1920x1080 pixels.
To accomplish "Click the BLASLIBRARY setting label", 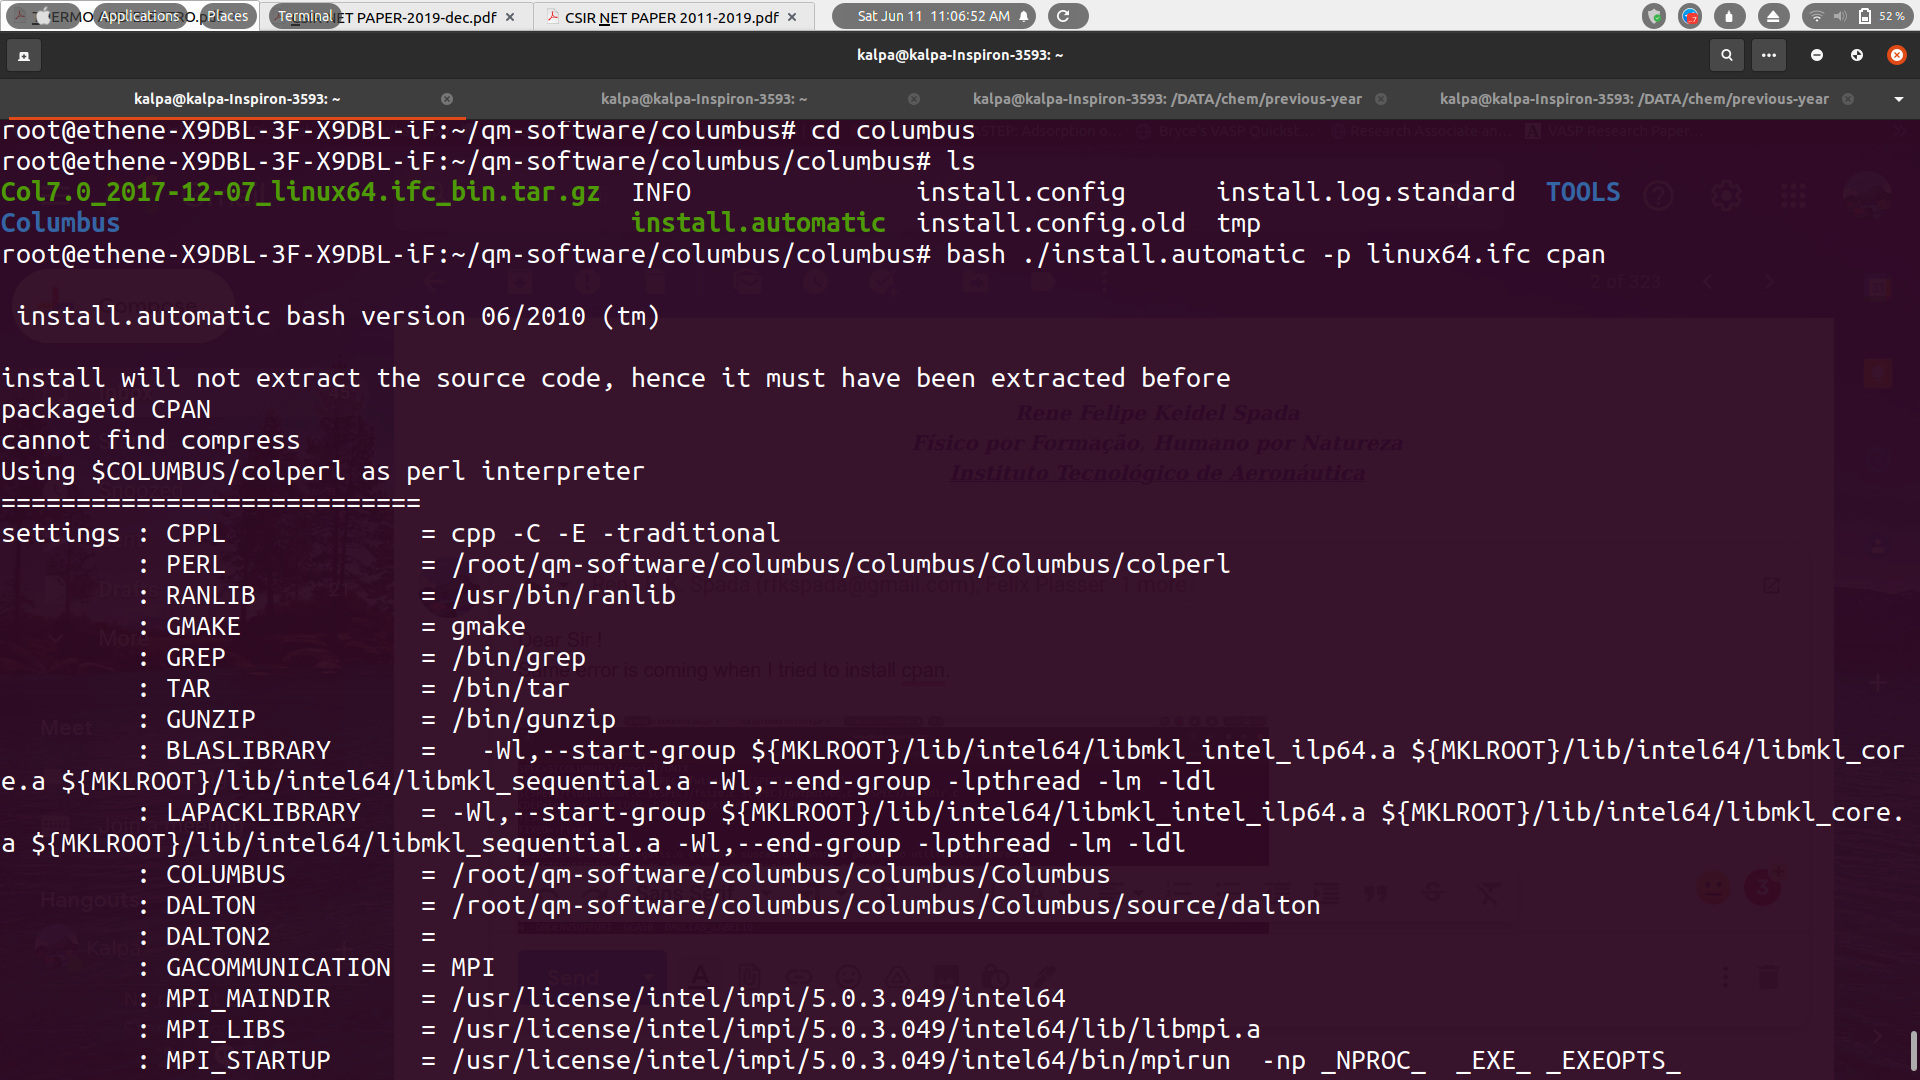I will pyautogui.click(x=248, y=750).
